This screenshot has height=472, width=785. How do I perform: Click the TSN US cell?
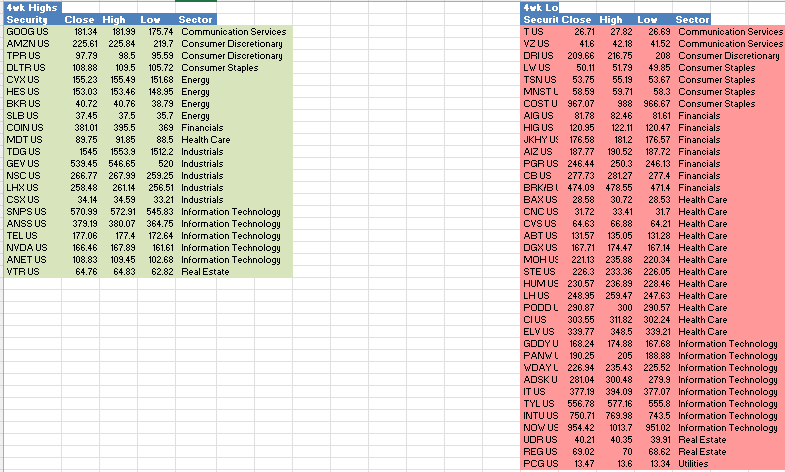540,80
